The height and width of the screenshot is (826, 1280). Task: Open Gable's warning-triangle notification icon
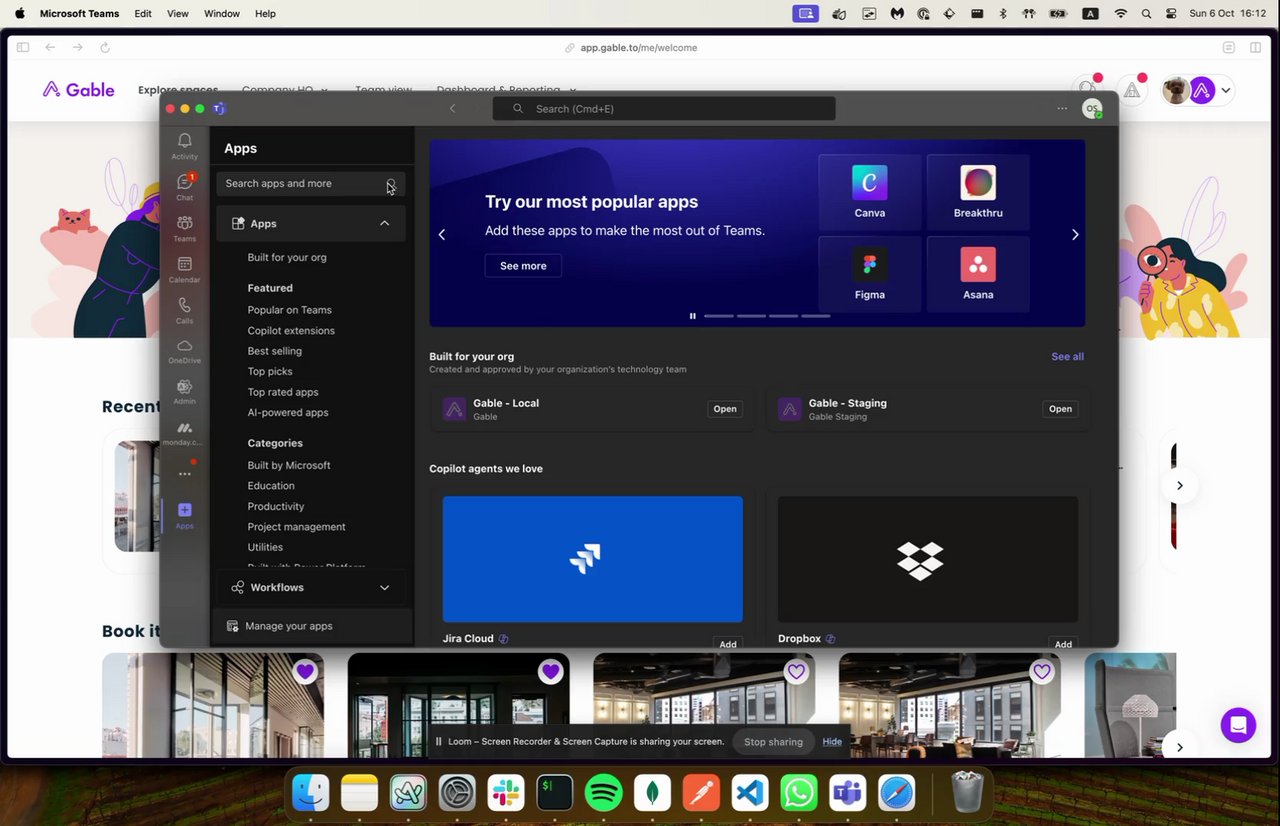1132,90
